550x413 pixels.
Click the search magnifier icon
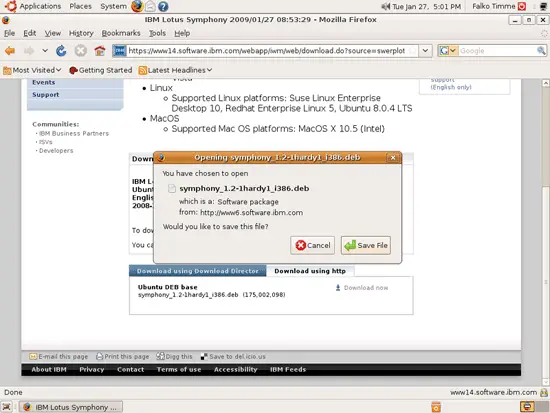(541, 51)
